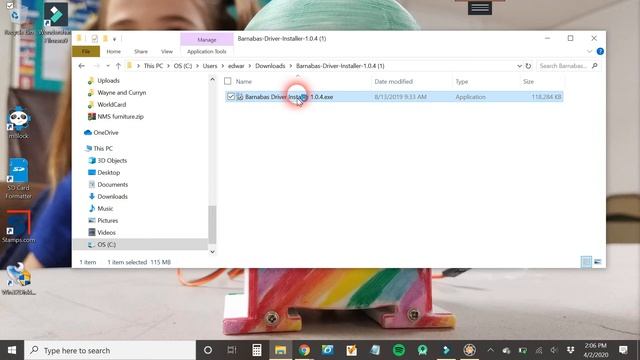Select Music in navigation pane

105,208
